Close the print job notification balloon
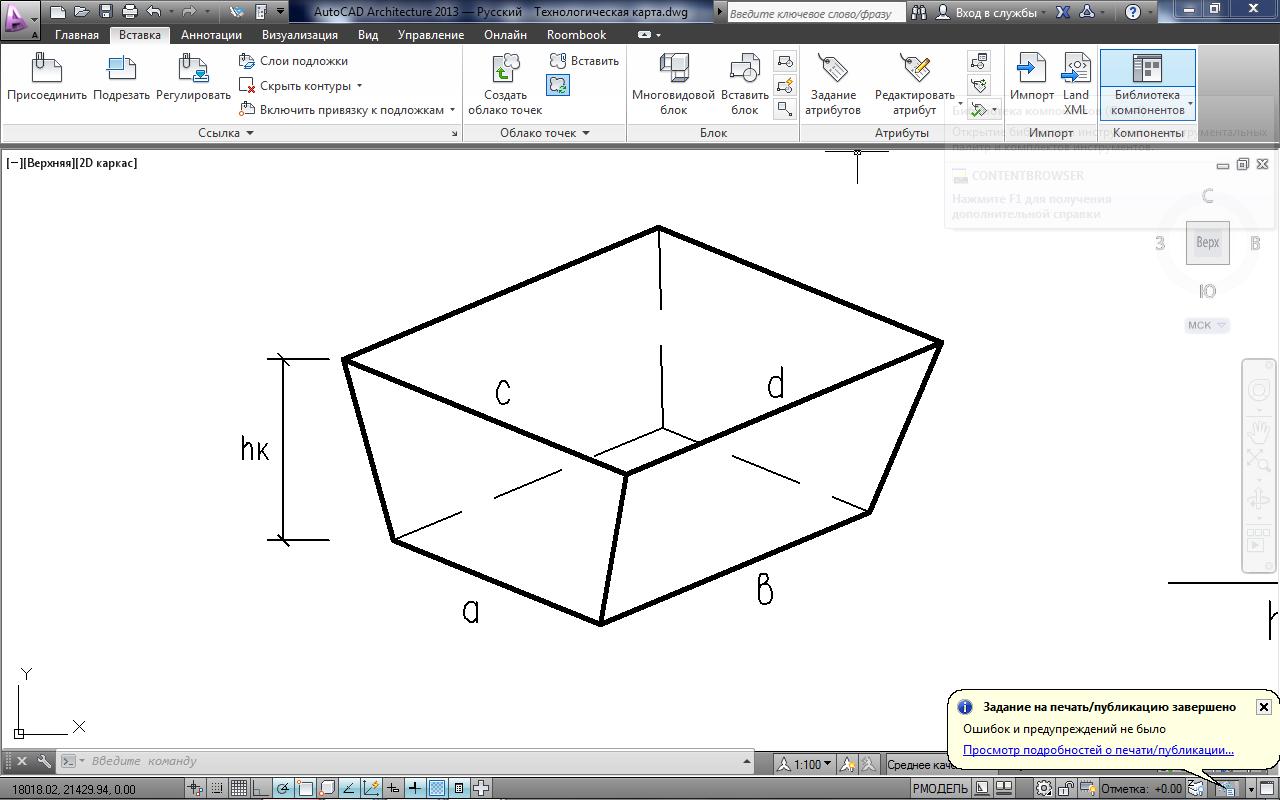 1263,707
